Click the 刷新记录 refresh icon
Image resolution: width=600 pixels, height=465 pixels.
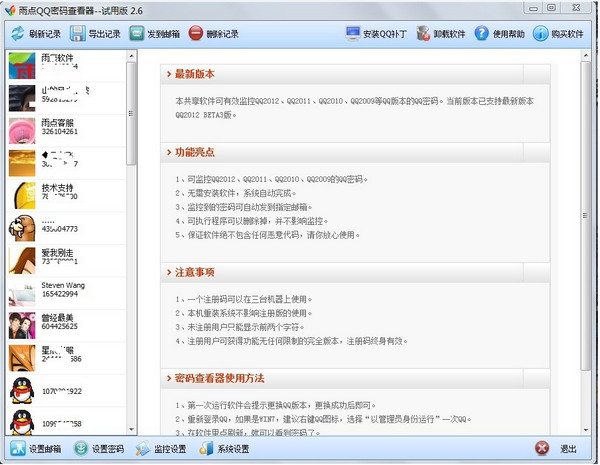[17, 33]
